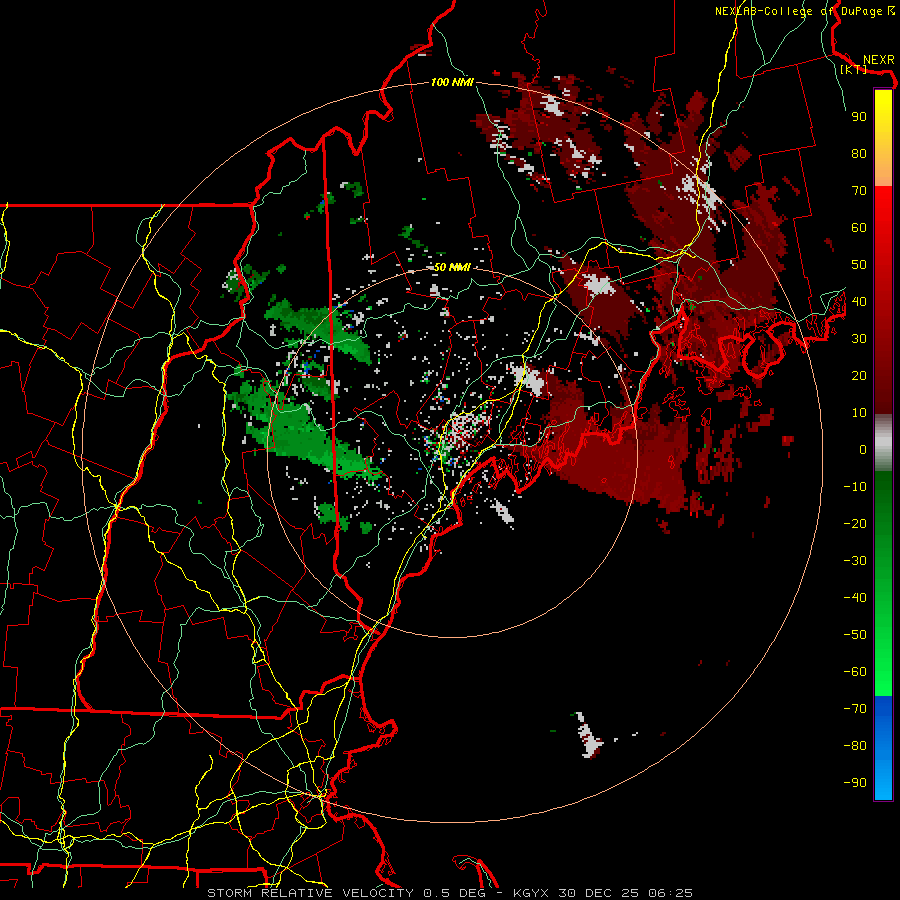The height and width of the screenshot is (900, 900).
Task: Select the 30 value on the velocity scale
Action: pos(859,339)
